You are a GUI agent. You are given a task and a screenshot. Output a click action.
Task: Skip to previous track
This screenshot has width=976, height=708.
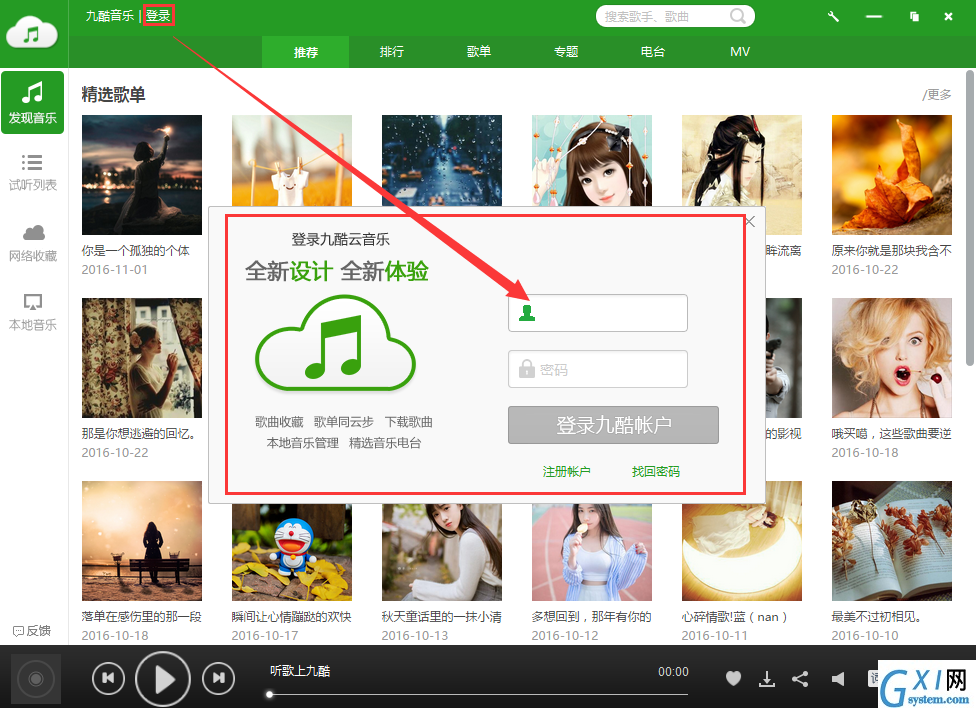(x=108, y=678)
